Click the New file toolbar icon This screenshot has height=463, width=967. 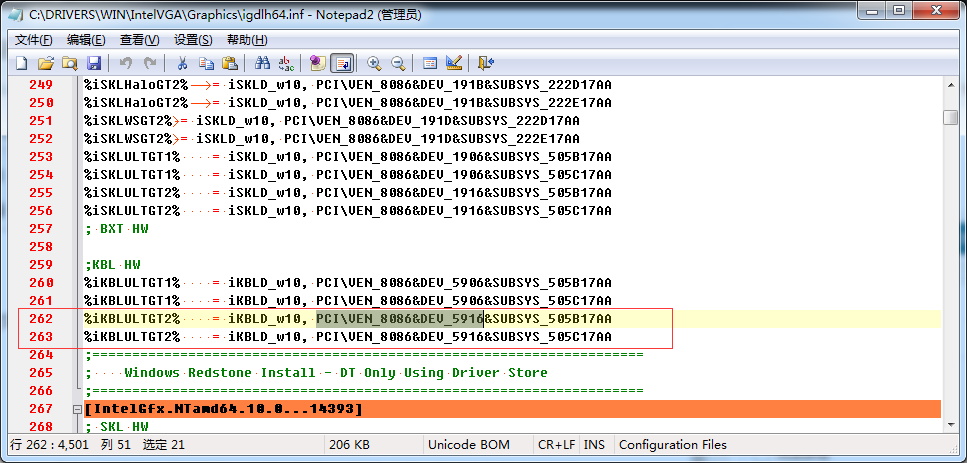[21, 63]
